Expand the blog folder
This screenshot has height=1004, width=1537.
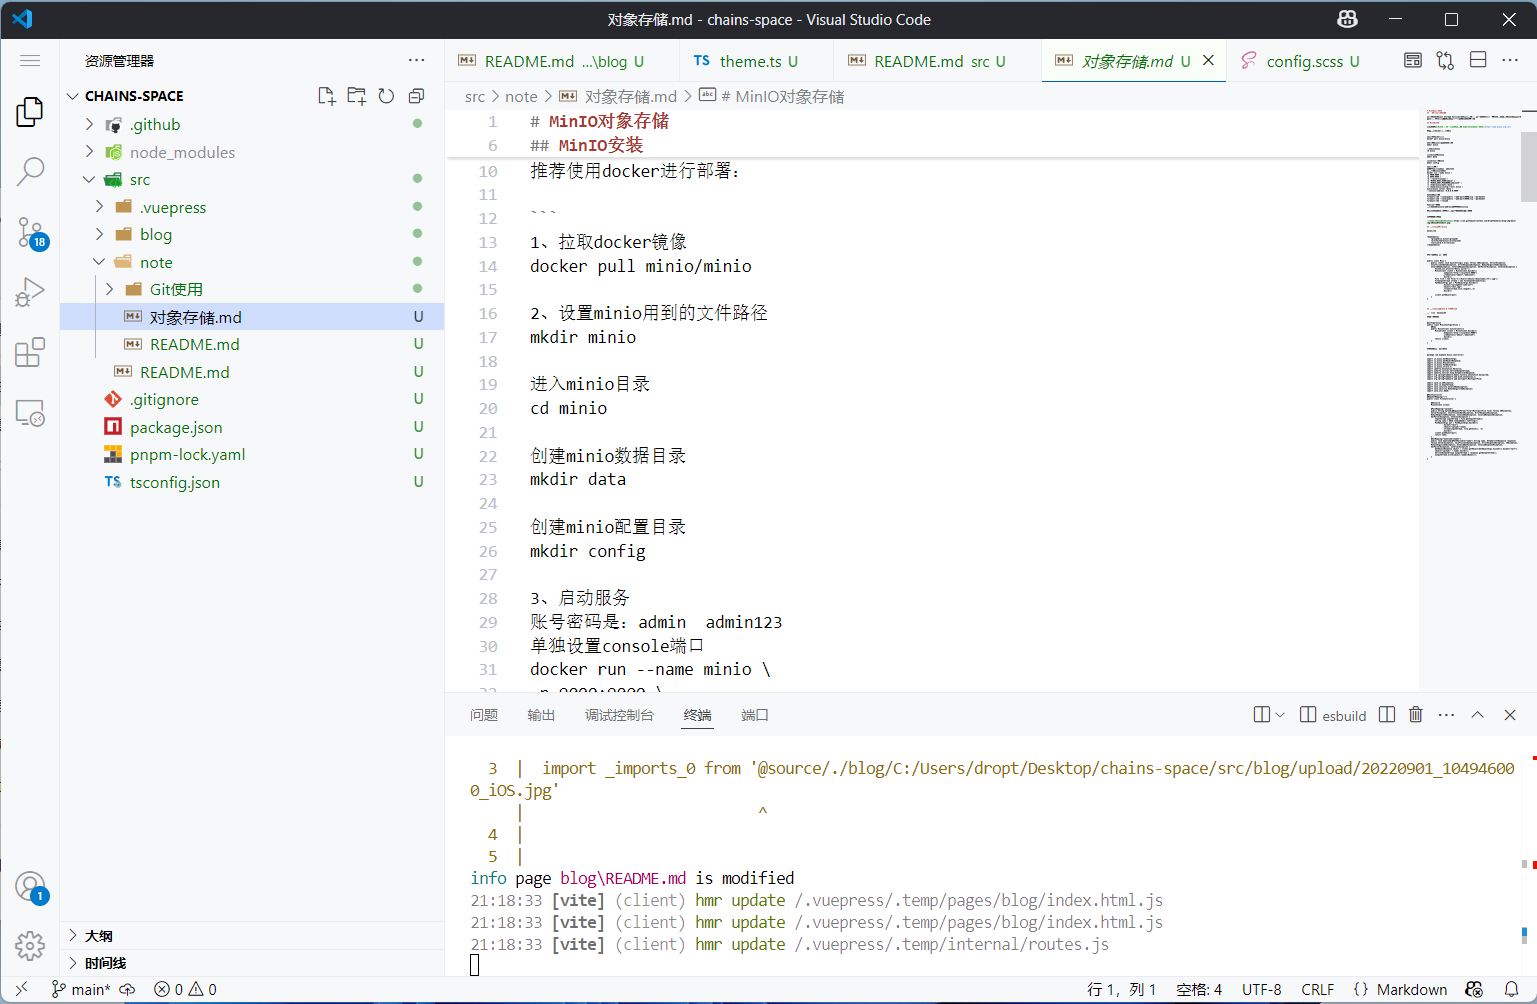99,234
